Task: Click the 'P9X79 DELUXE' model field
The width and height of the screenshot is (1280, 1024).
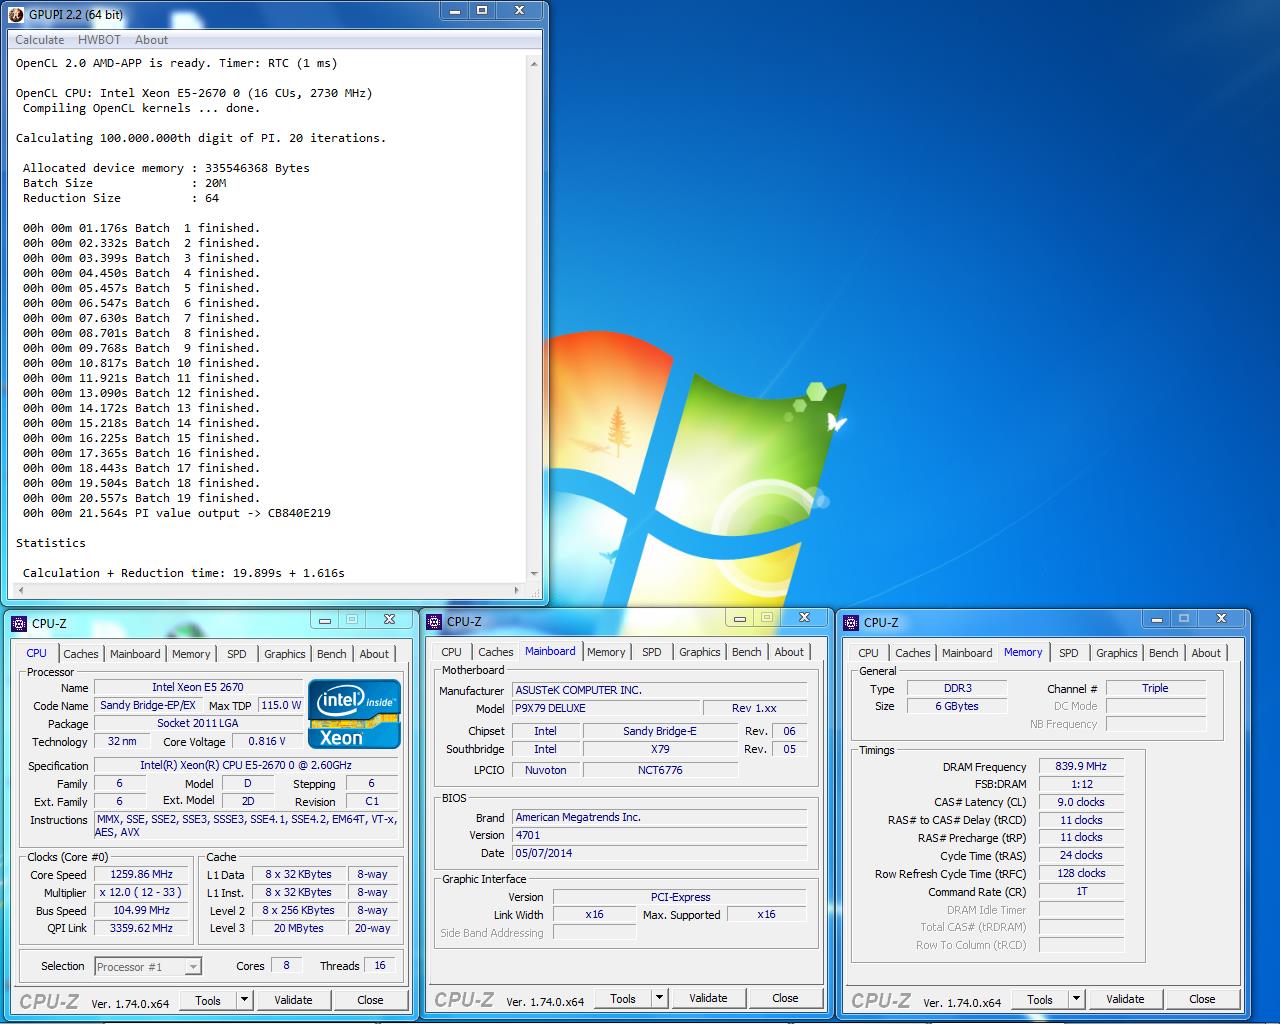Action: 604,709
